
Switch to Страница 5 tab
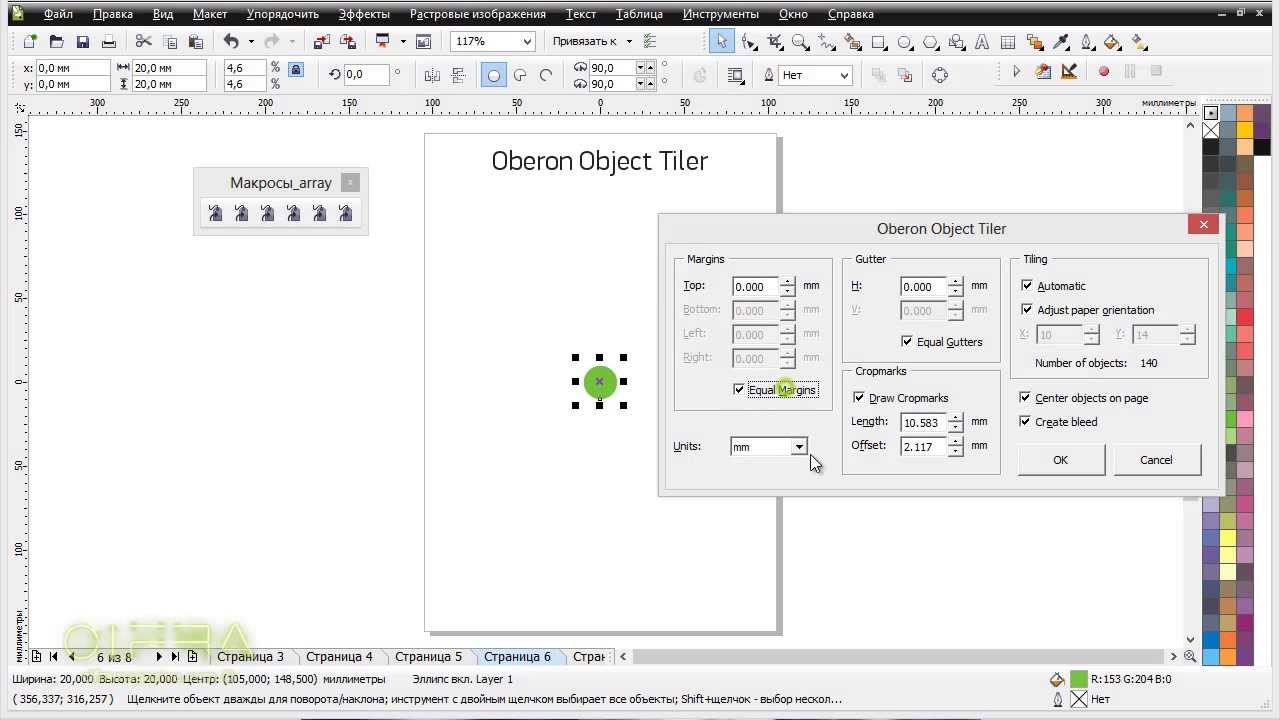click(x=428, y=657)
